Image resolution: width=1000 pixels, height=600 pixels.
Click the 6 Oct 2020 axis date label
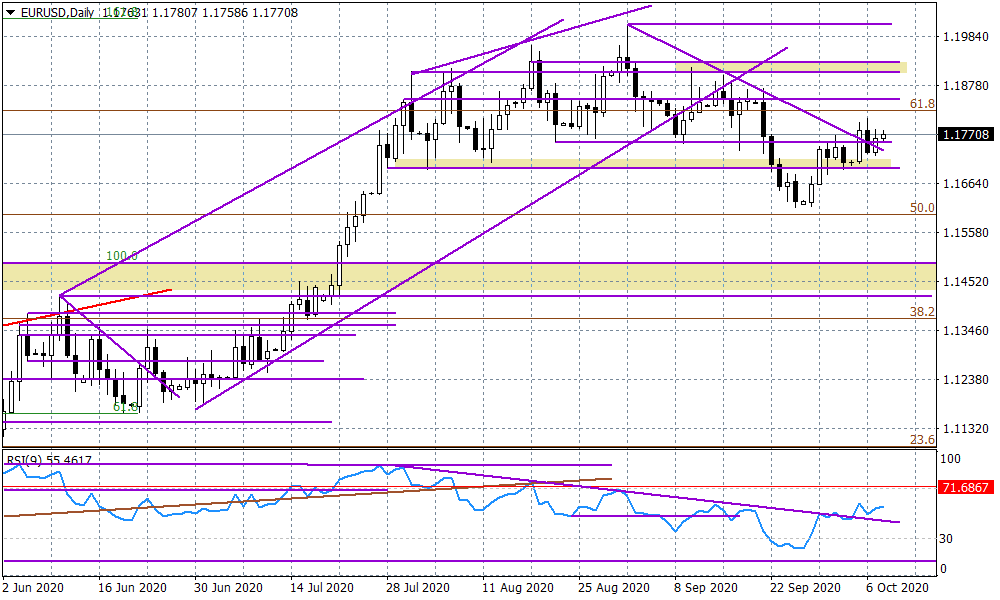(896, 588)
